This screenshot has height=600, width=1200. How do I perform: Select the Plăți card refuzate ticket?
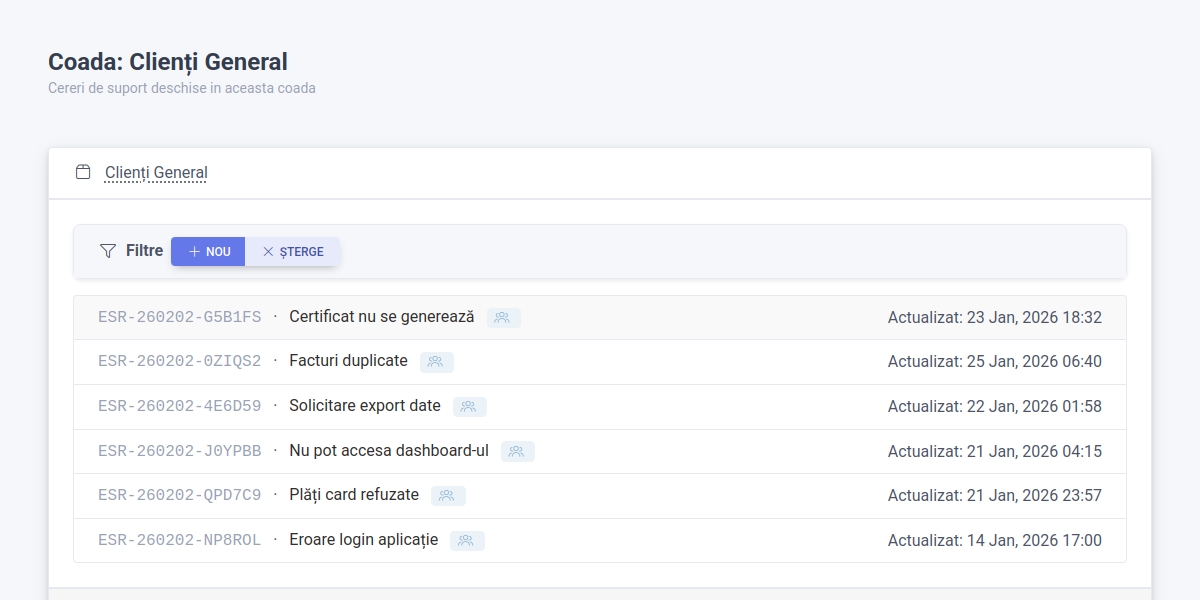pos(353,495)
